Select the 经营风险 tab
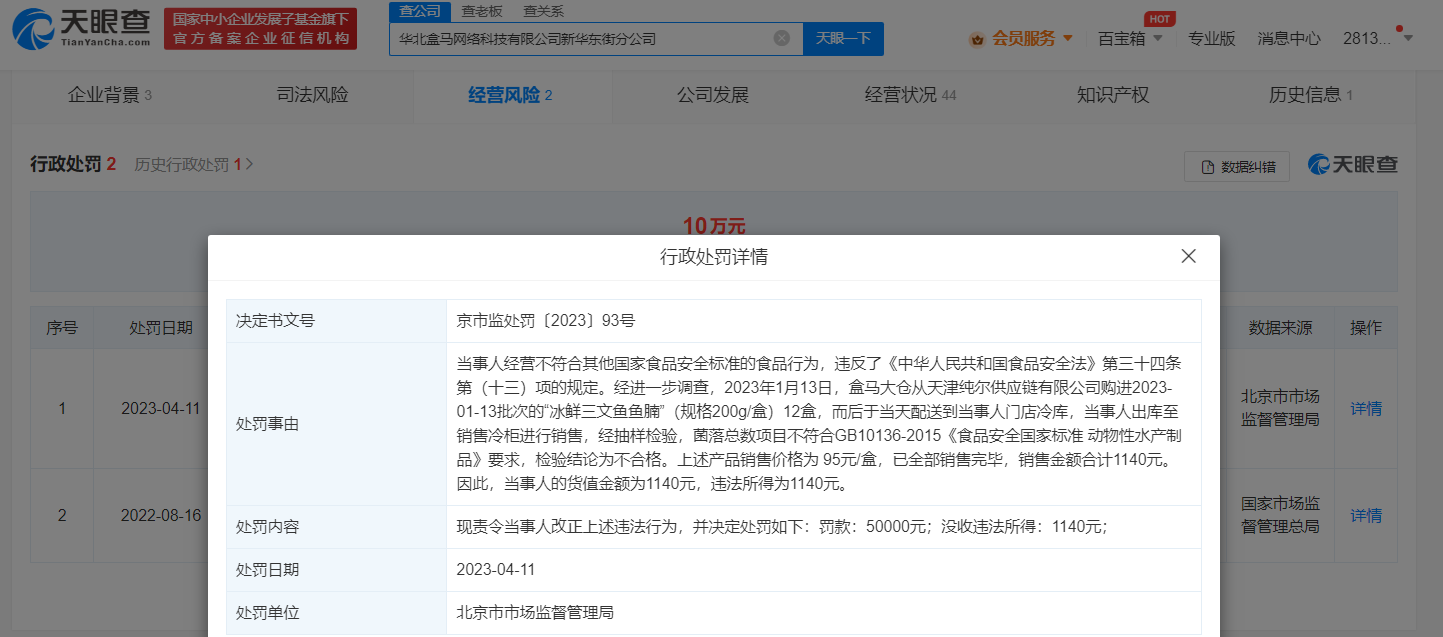Screen dimensions: 1443x637 point(510,95)
